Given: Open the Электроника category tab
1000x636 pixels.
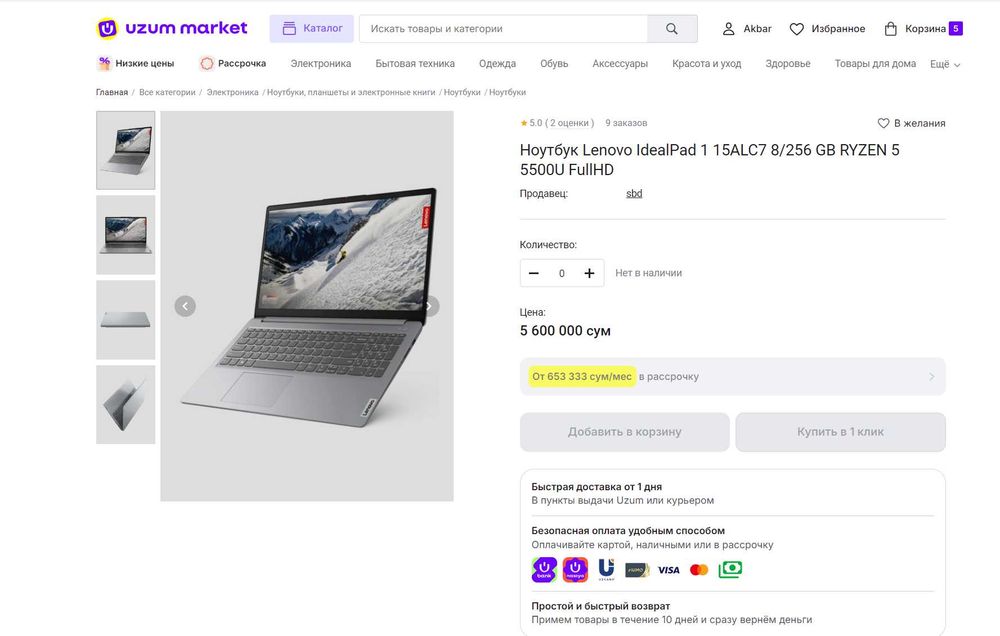Looking at the screenshot, I should pyautogui.click(x=321, y=64).
